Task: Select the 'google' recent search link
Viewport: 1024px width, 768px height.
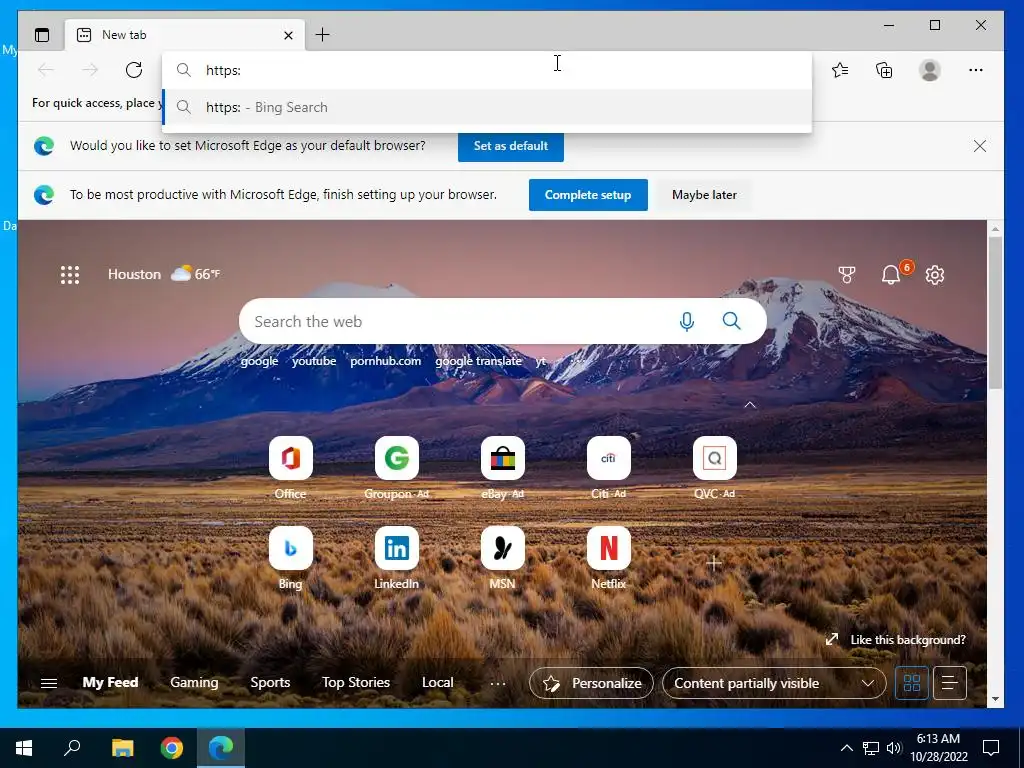Action: point(259,361)
